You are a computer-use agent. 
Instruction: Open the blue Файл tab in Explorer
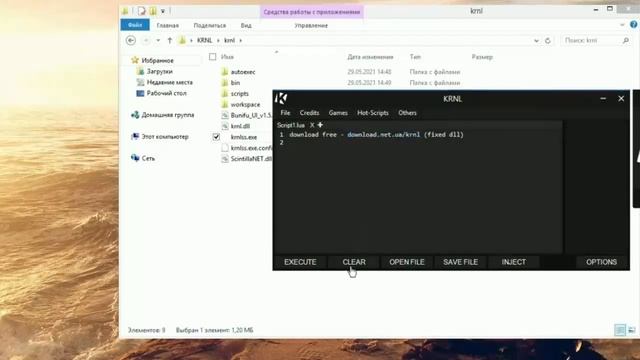point(135,25)
